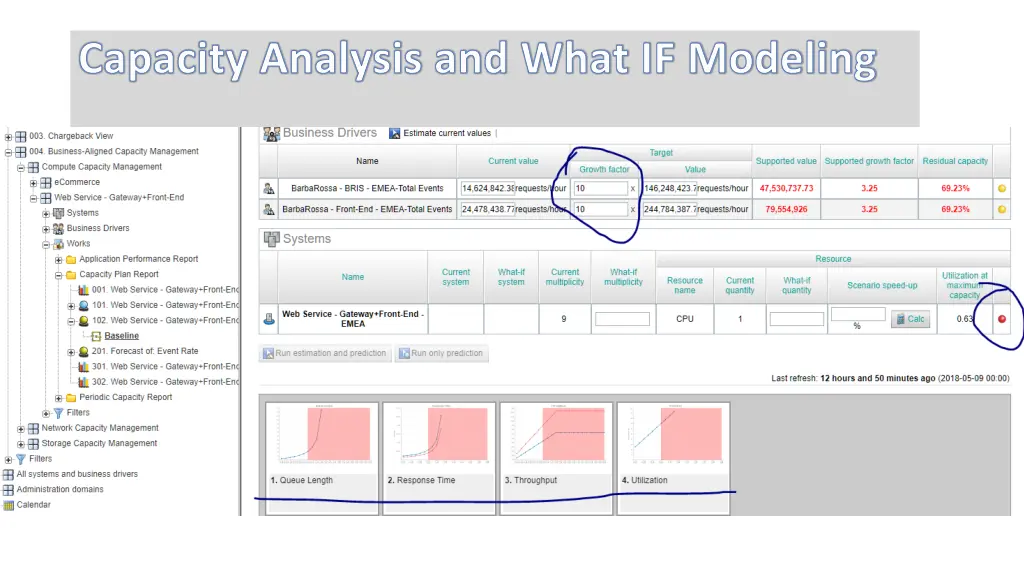Click Run only prediction button
The width and height of the screenshot is (1024, 576).
[441, 353]
